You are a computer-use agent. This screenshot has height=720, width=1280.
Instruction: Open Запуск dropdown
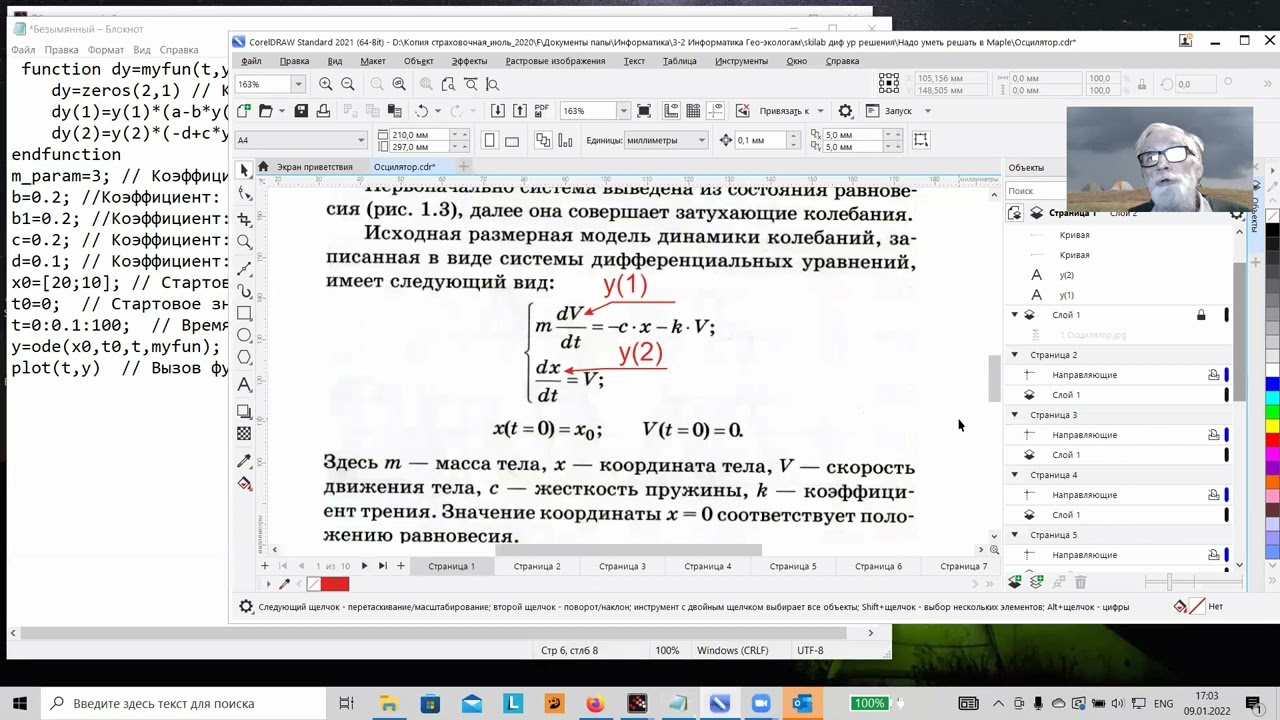[927, 111]
